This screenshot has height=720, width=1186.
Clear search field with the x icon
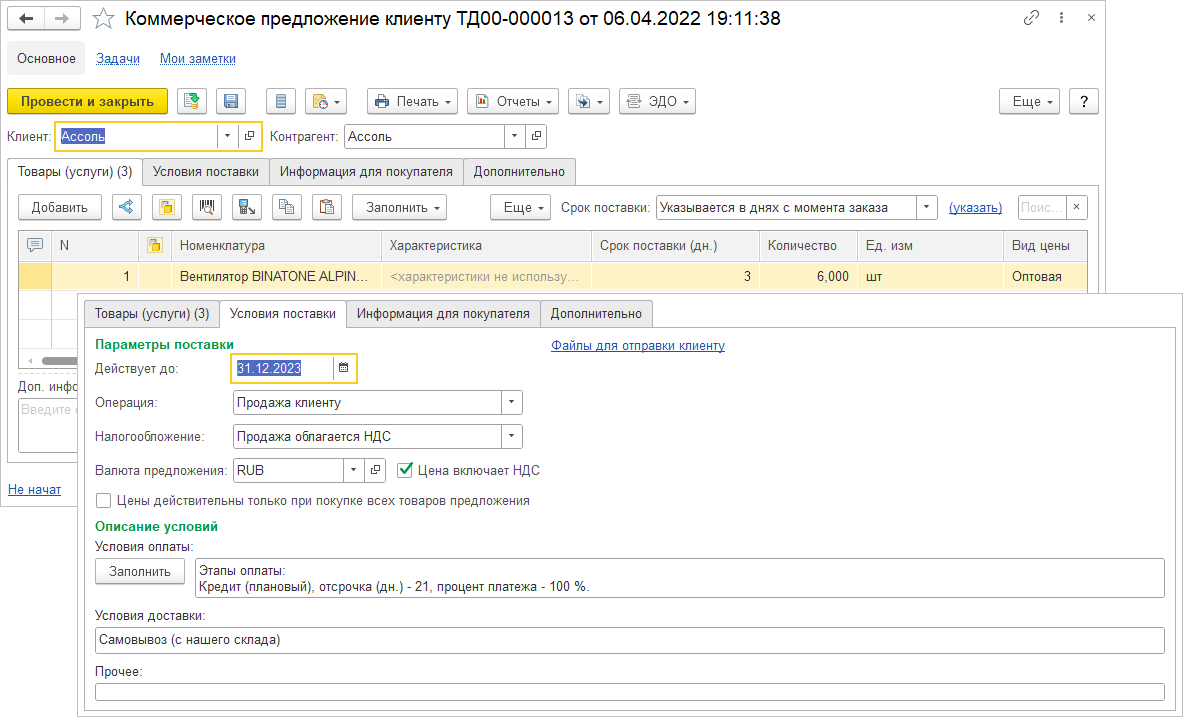click(1076, 207)
